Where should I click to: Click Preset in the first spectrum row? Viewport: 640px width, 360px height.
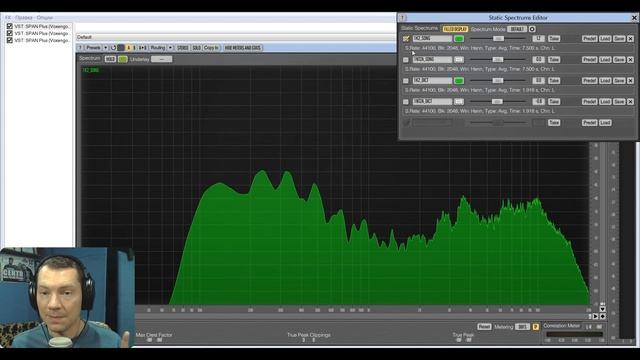tap(589, 38)
